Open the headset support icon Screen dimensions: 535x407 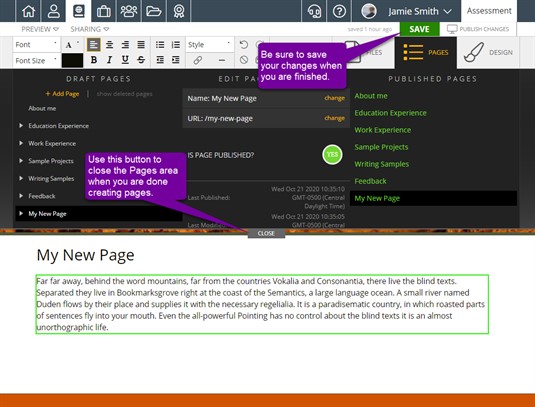pos(314,11)
